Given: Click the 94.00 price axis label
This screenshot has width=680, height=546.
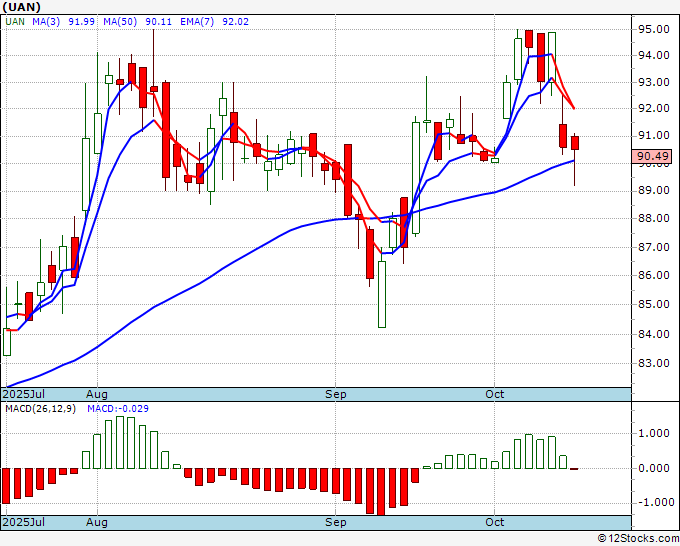Looking at the screenshot, I should (x=654, y=55).
